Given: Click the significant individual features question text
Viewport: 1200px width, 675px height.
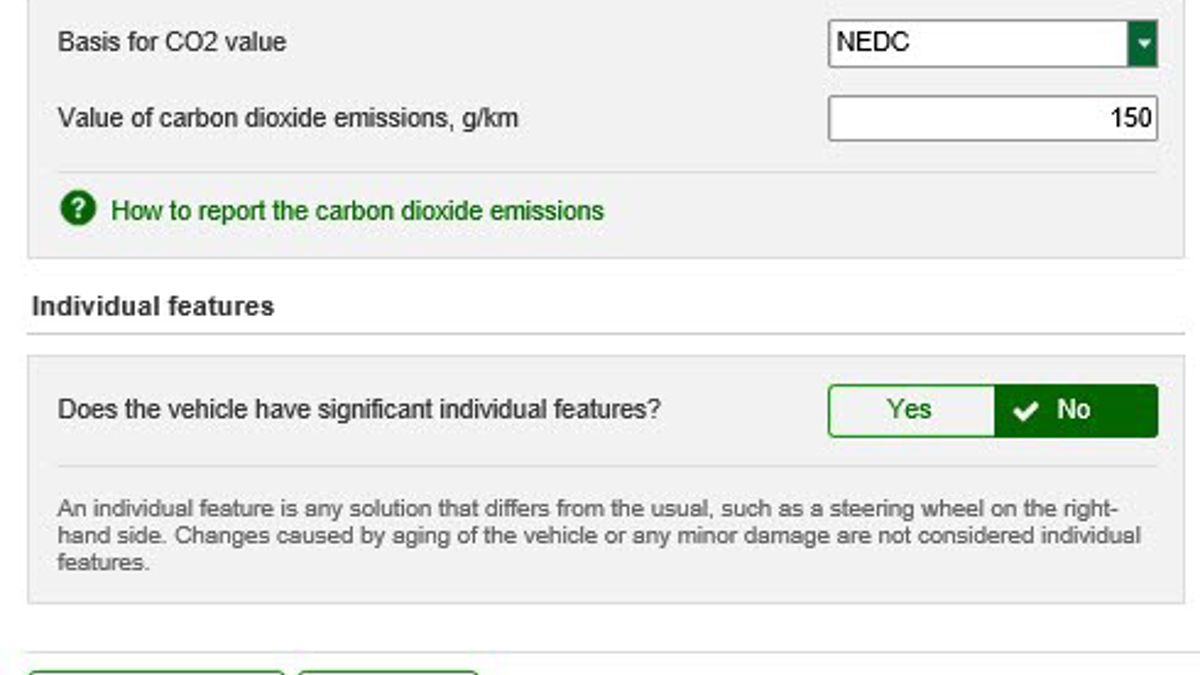Looking at the screenshot, I should 359,410.
